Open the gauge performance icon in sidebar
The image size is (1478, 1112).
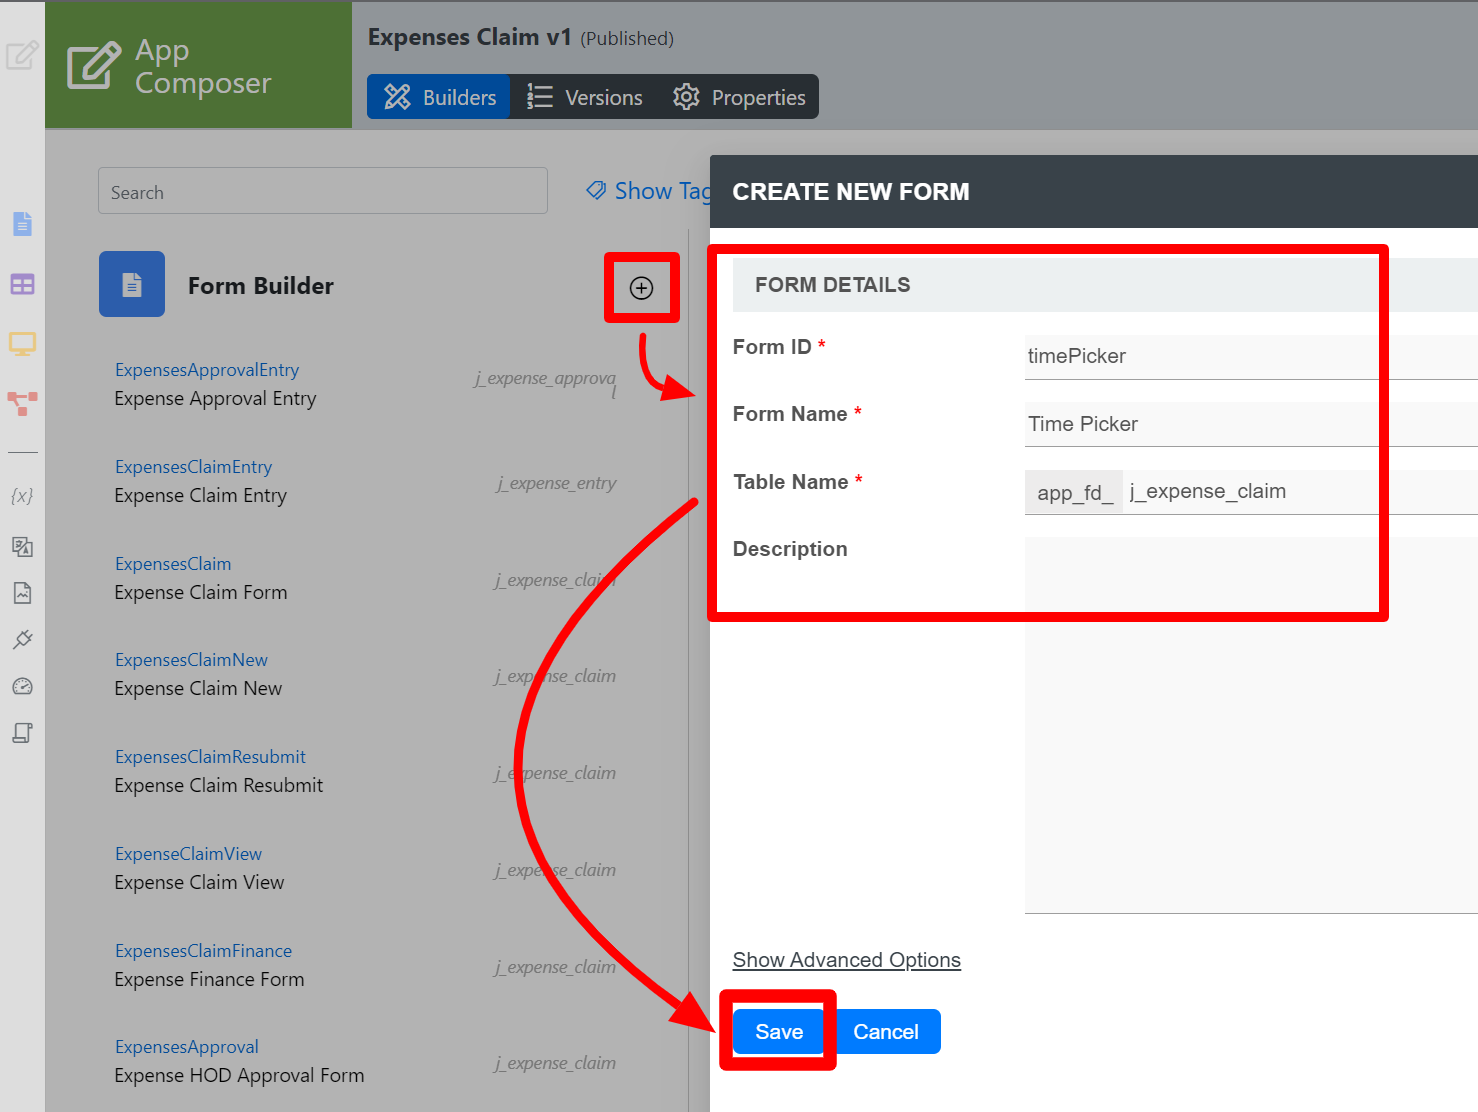tap(22, 687)
